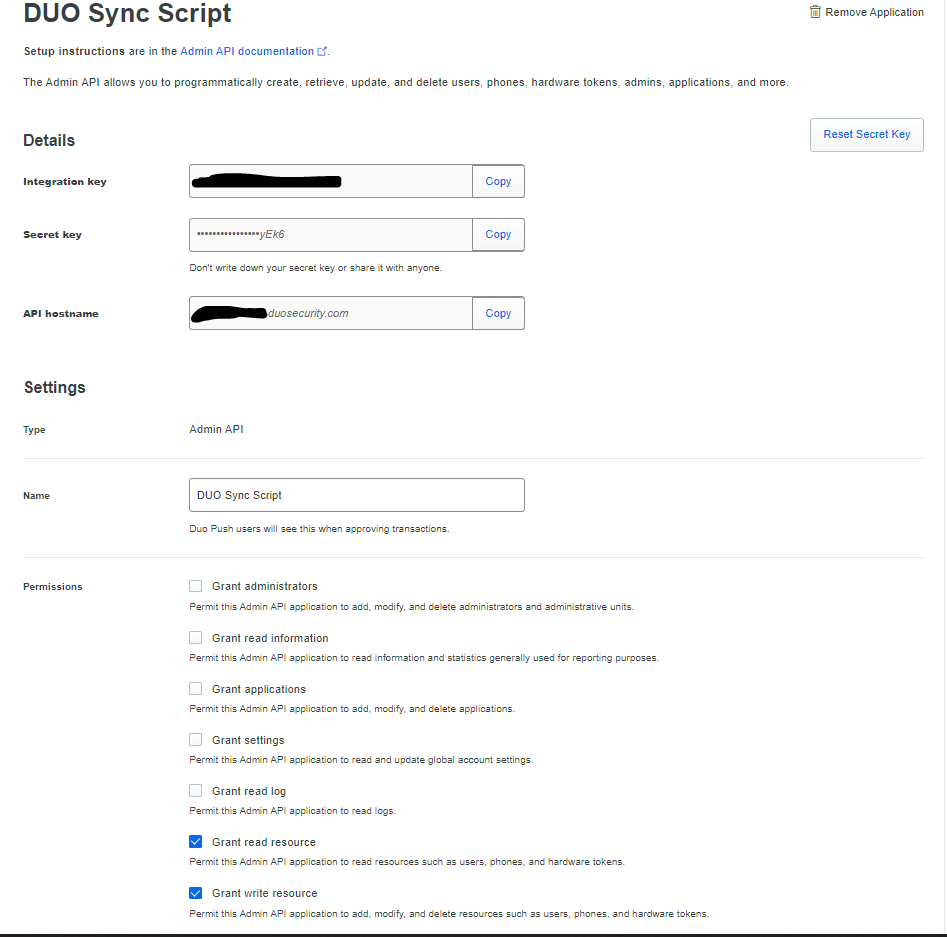Enable Grant read log checkbox

196,790
